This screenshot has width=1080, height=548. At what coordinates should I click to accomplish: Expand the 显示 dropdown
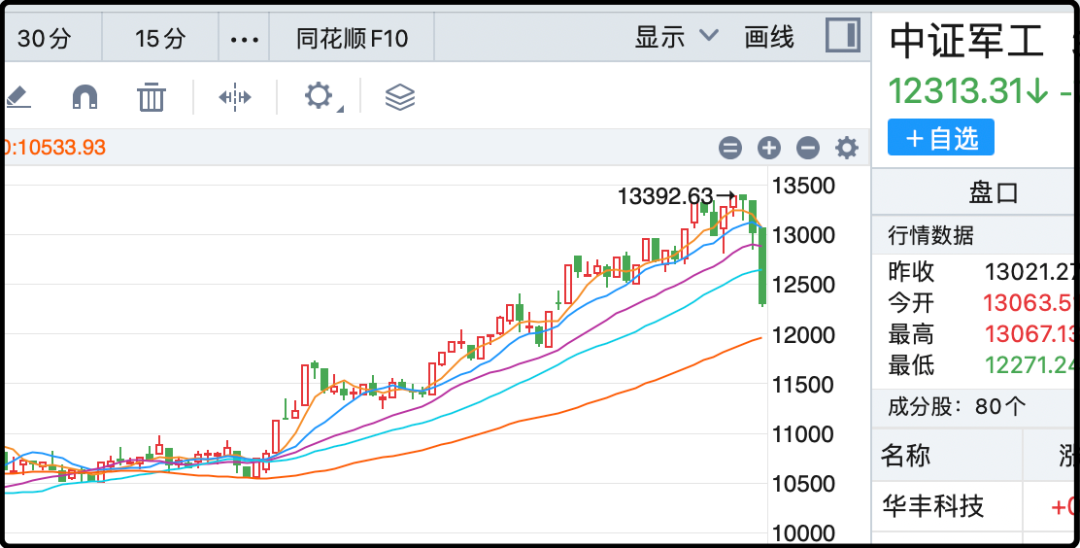pos(676,37)
